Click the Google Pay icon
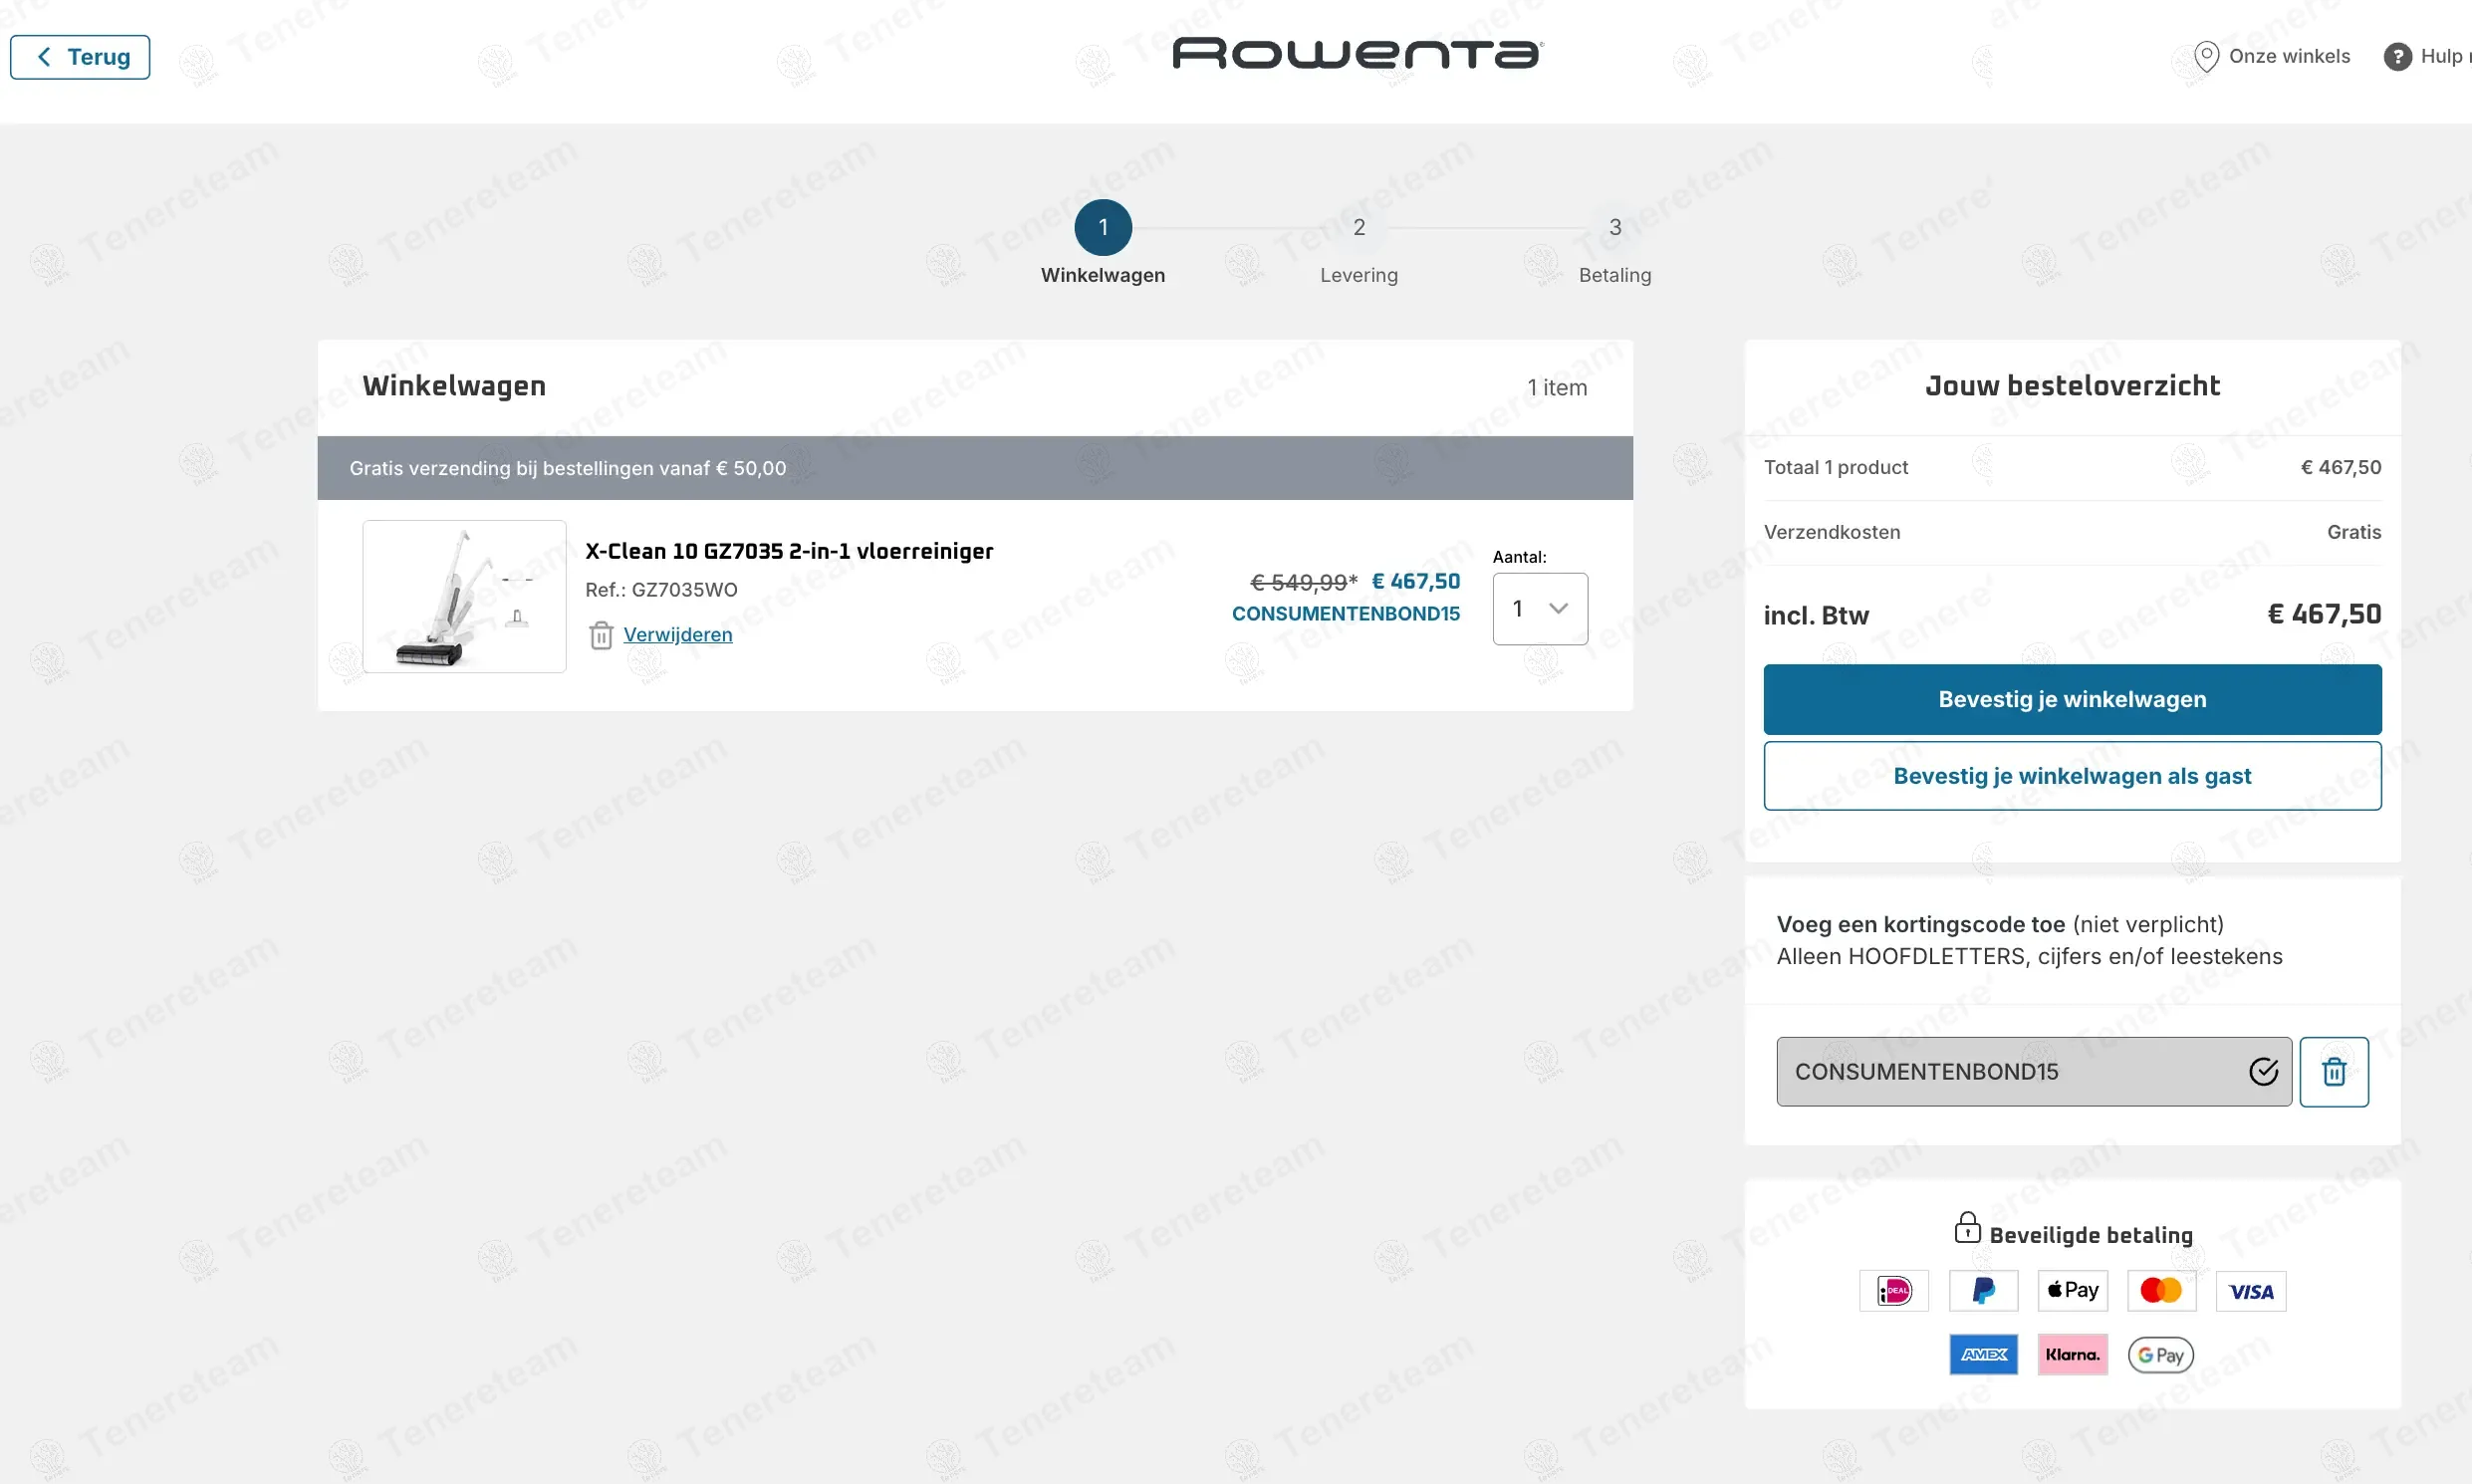2472x1484 pixels. (2161, 1355)
